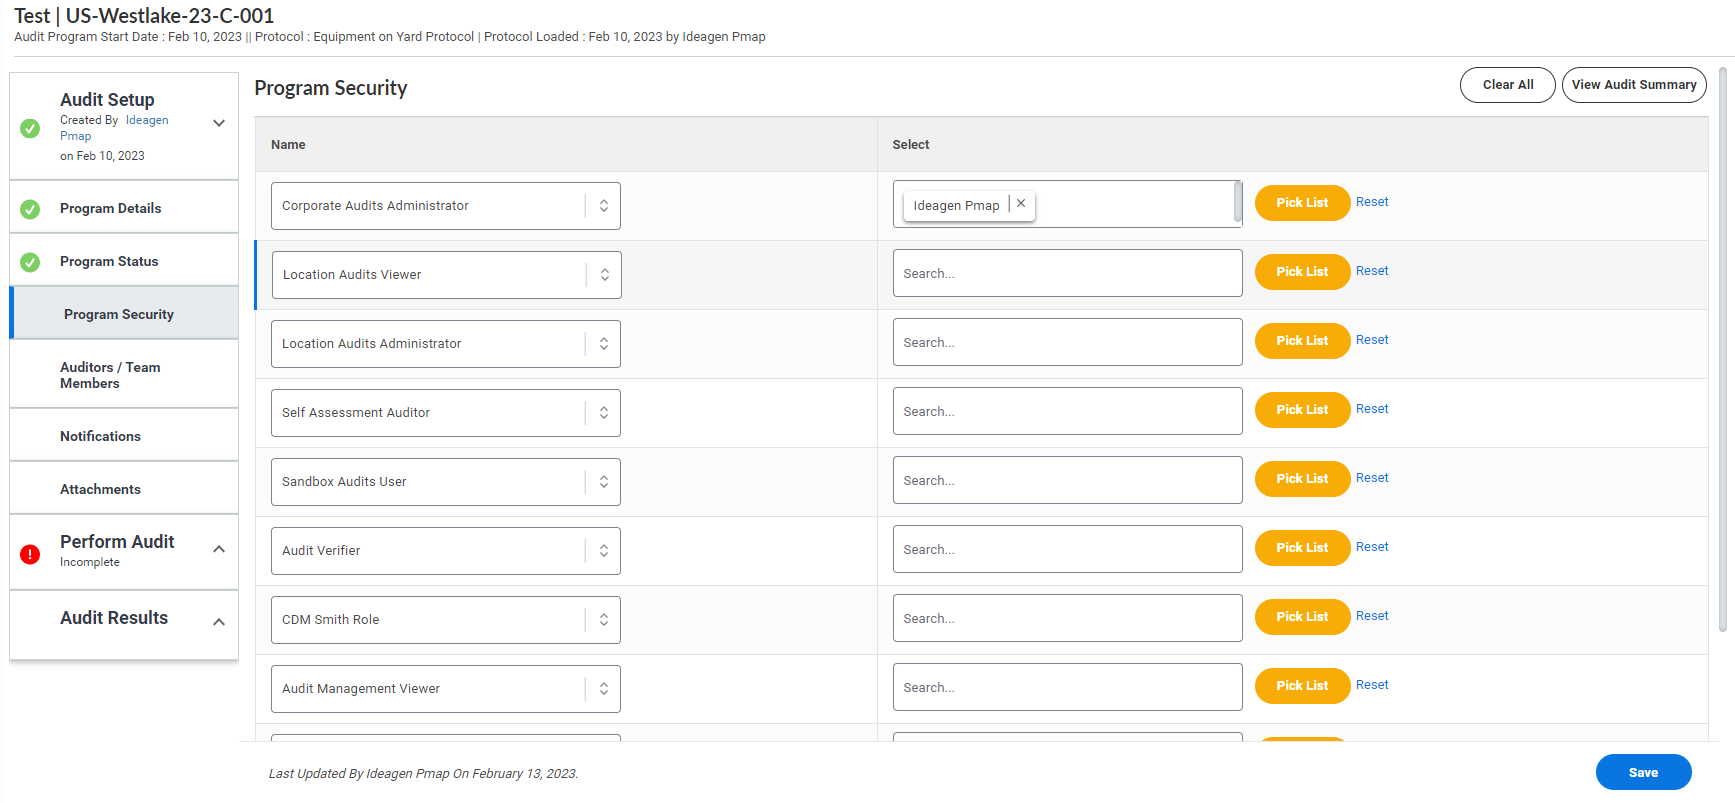The height and width of the screenshot is (803, 1735).
Task: Click the green checkmark beside Program Status
Action: (30, 262)
